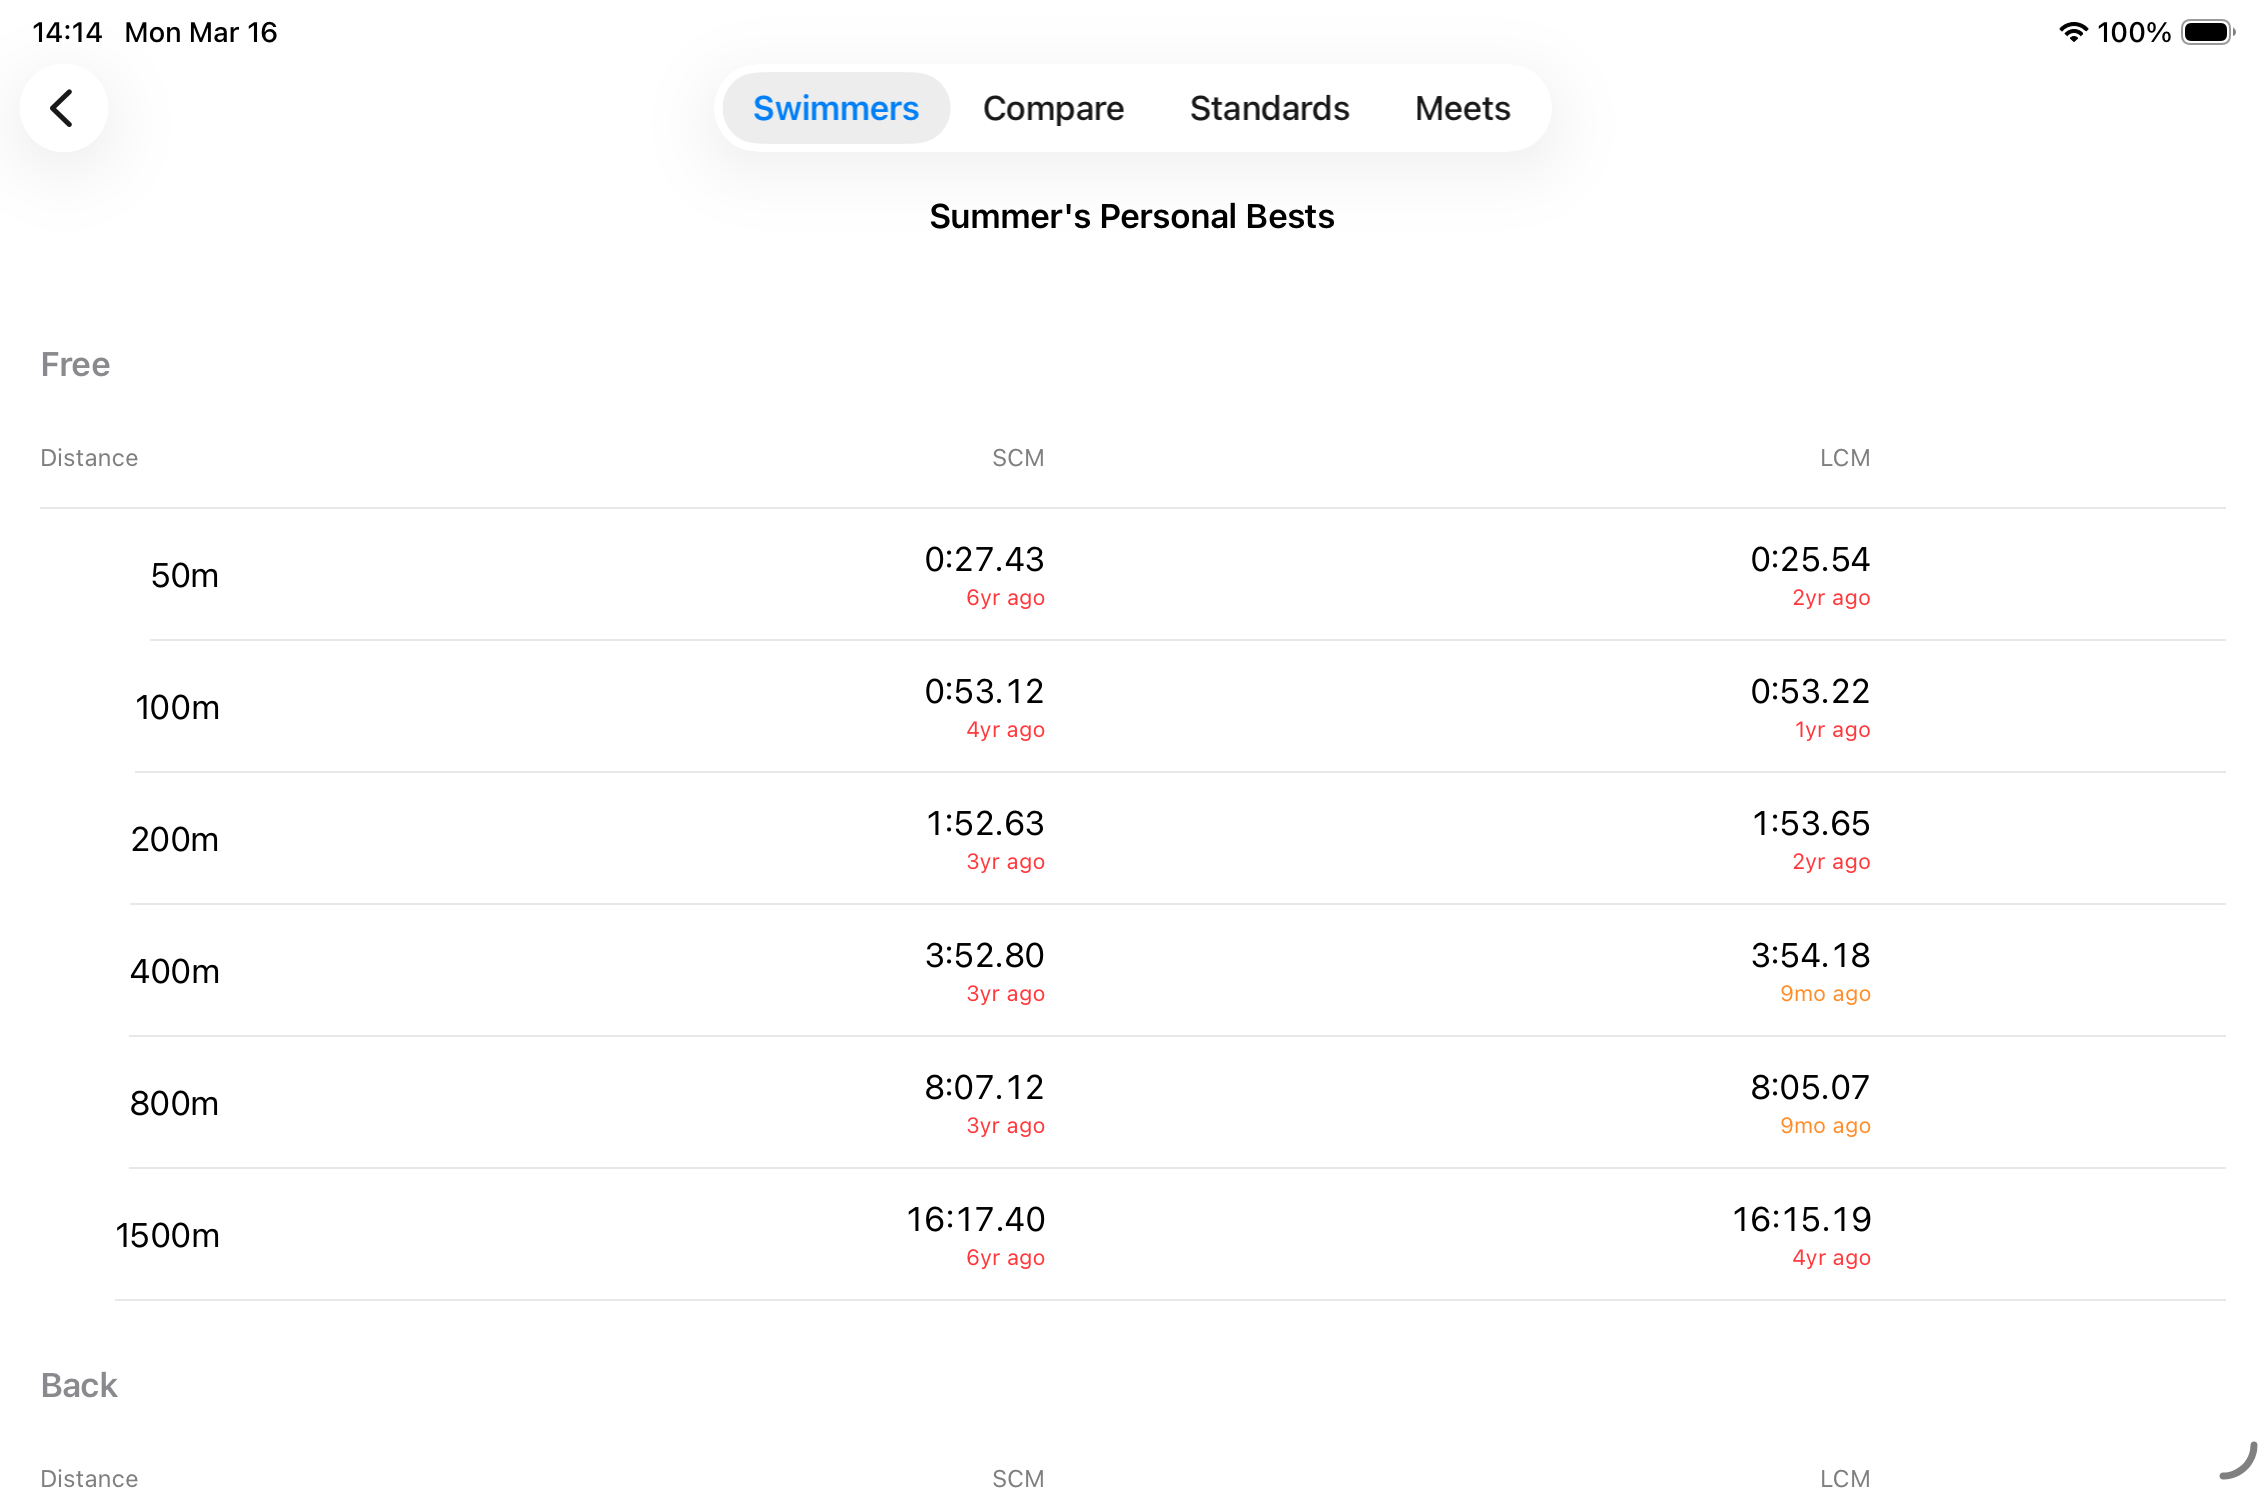Tap the back arrow button

[x=63, y=108]
